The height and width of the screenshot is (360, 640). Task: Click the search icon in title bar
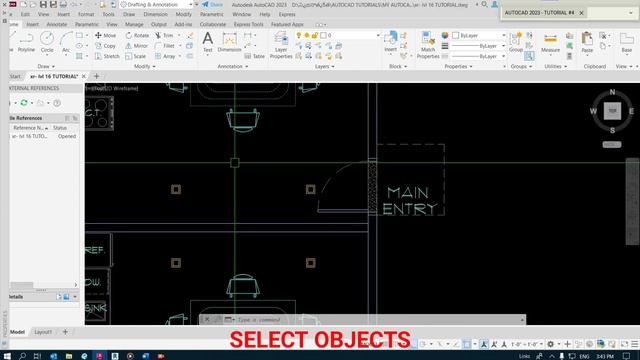484,4
